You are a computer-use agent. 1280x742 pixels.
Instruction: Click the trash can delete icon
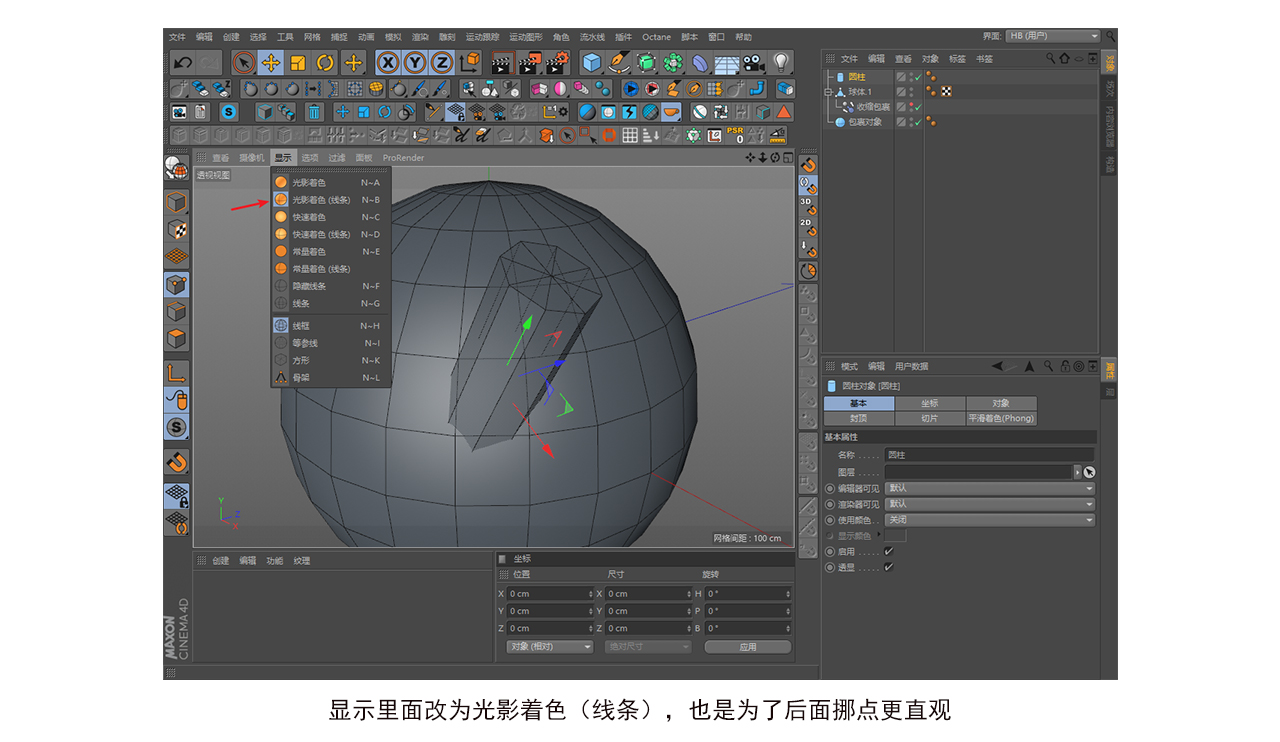point(314,112)
